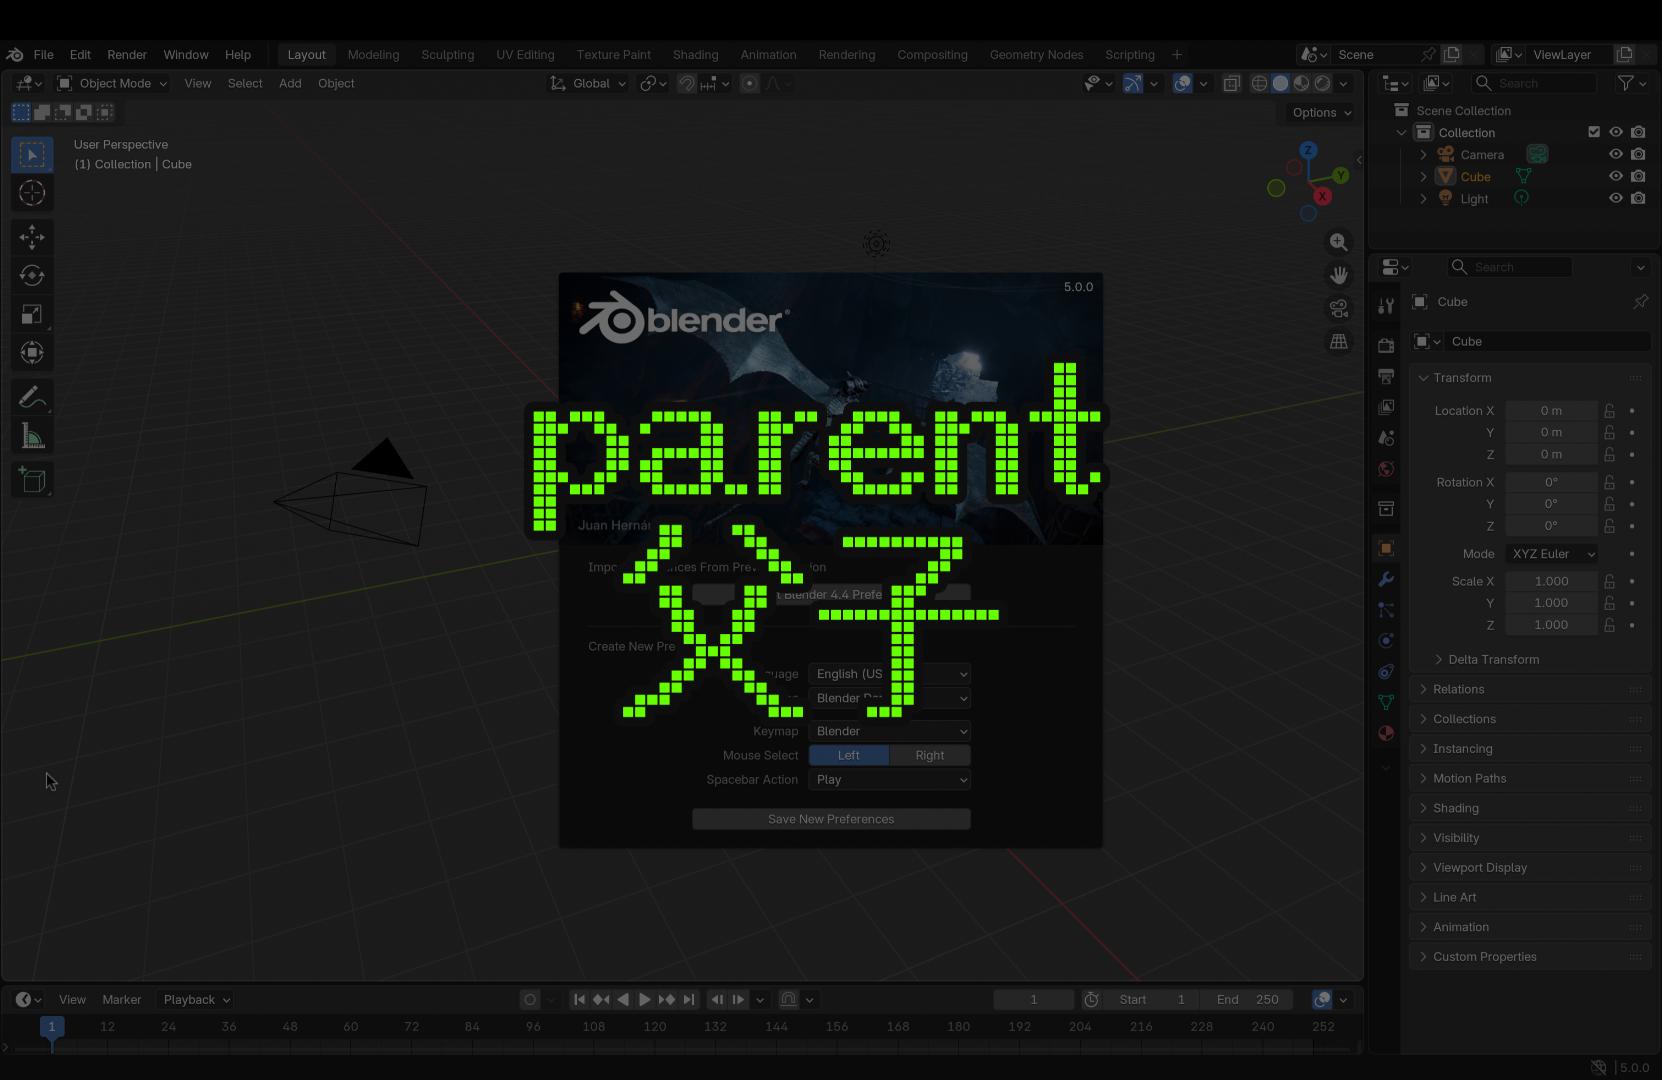Click the Rotation Y value field

click(x=1551, y=504)
